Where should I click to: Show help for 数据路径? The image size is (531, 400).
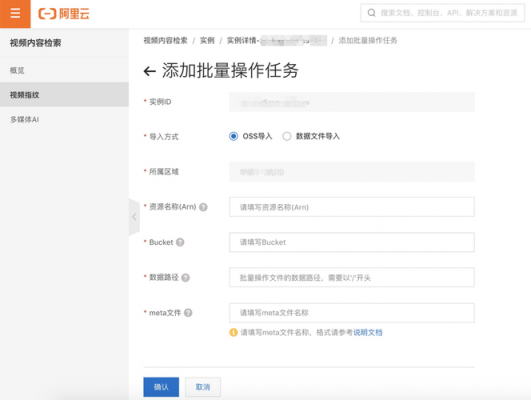tap(186, 278)
